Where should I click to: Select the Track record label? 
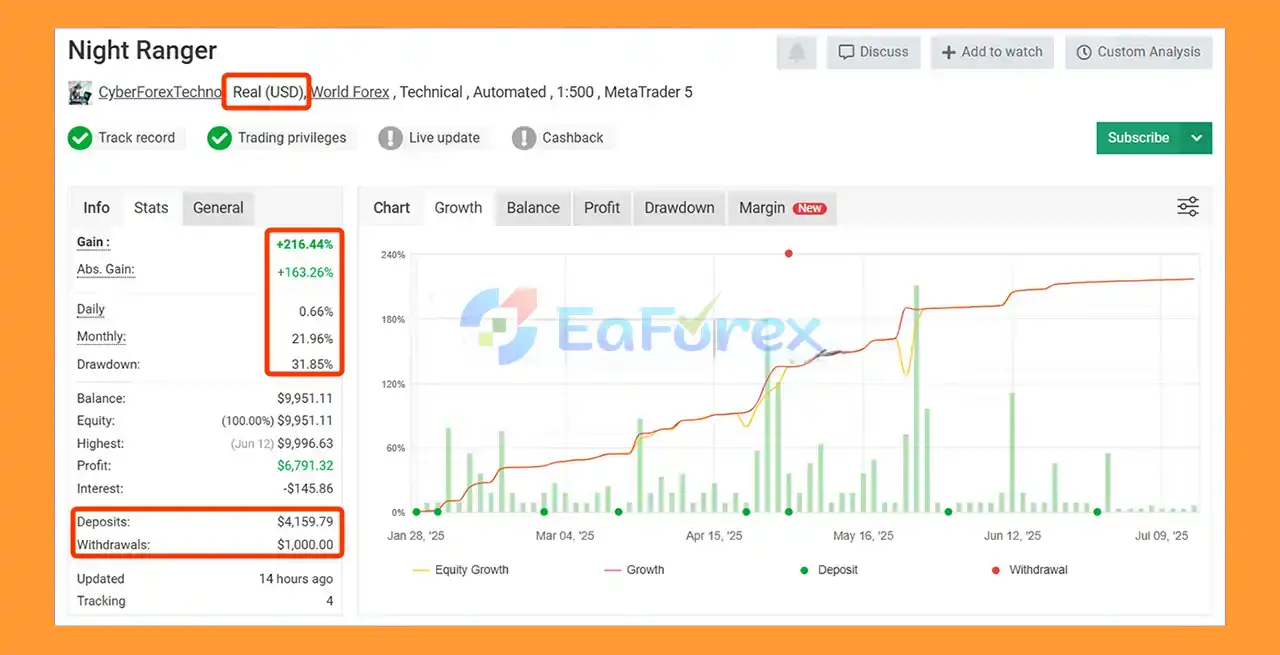[137, 138]
